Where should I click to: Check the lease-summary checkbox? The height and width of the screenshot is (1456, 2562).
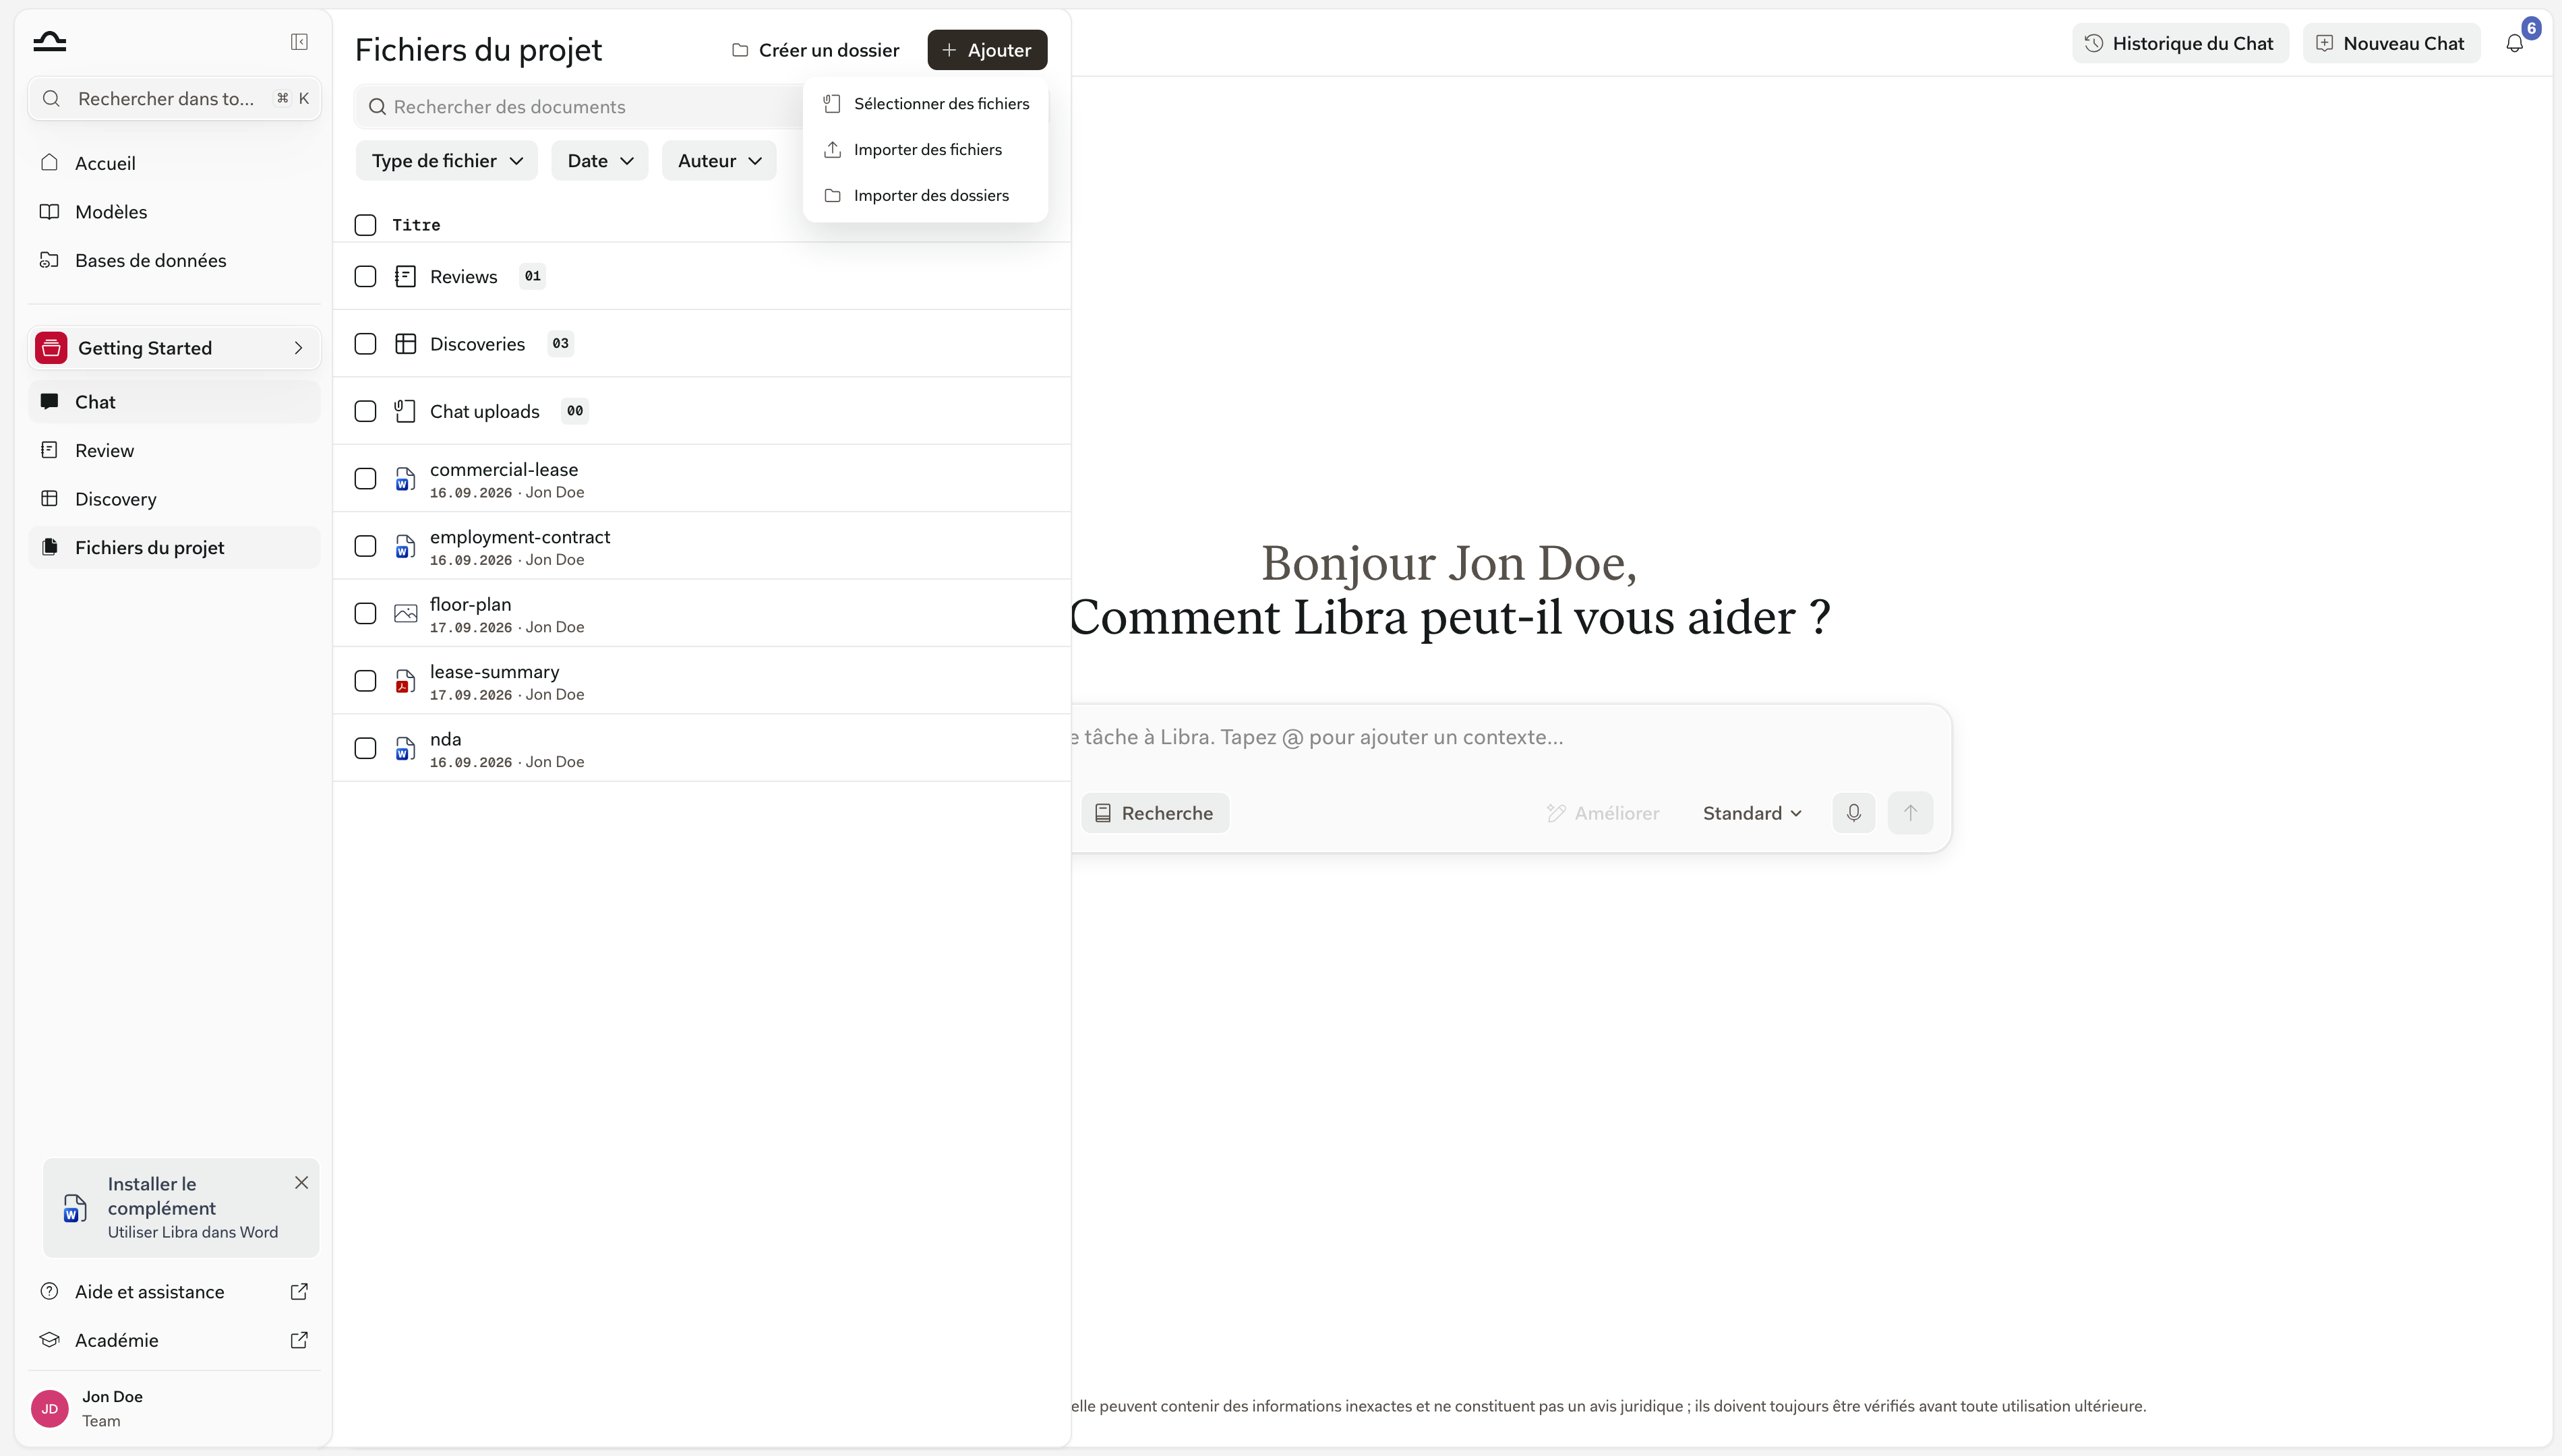pyautogui.click(x=365, y=681)
